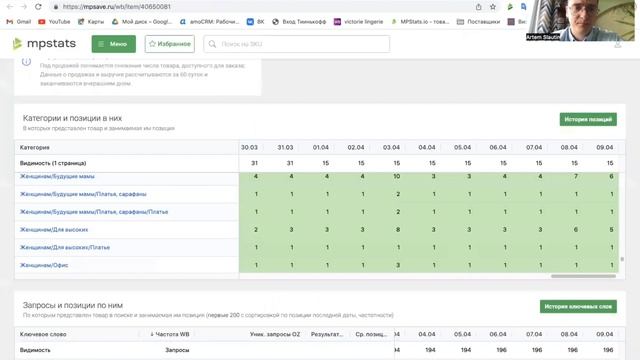Open the Gmail bookmark
The width and height of the screenshot is (640, 360).
[19, 22]
